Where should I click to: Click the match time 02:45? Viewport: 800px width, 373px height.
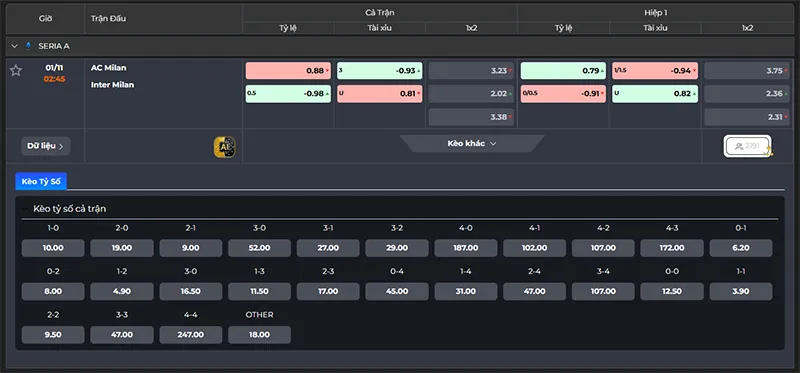tap(54, 79)
